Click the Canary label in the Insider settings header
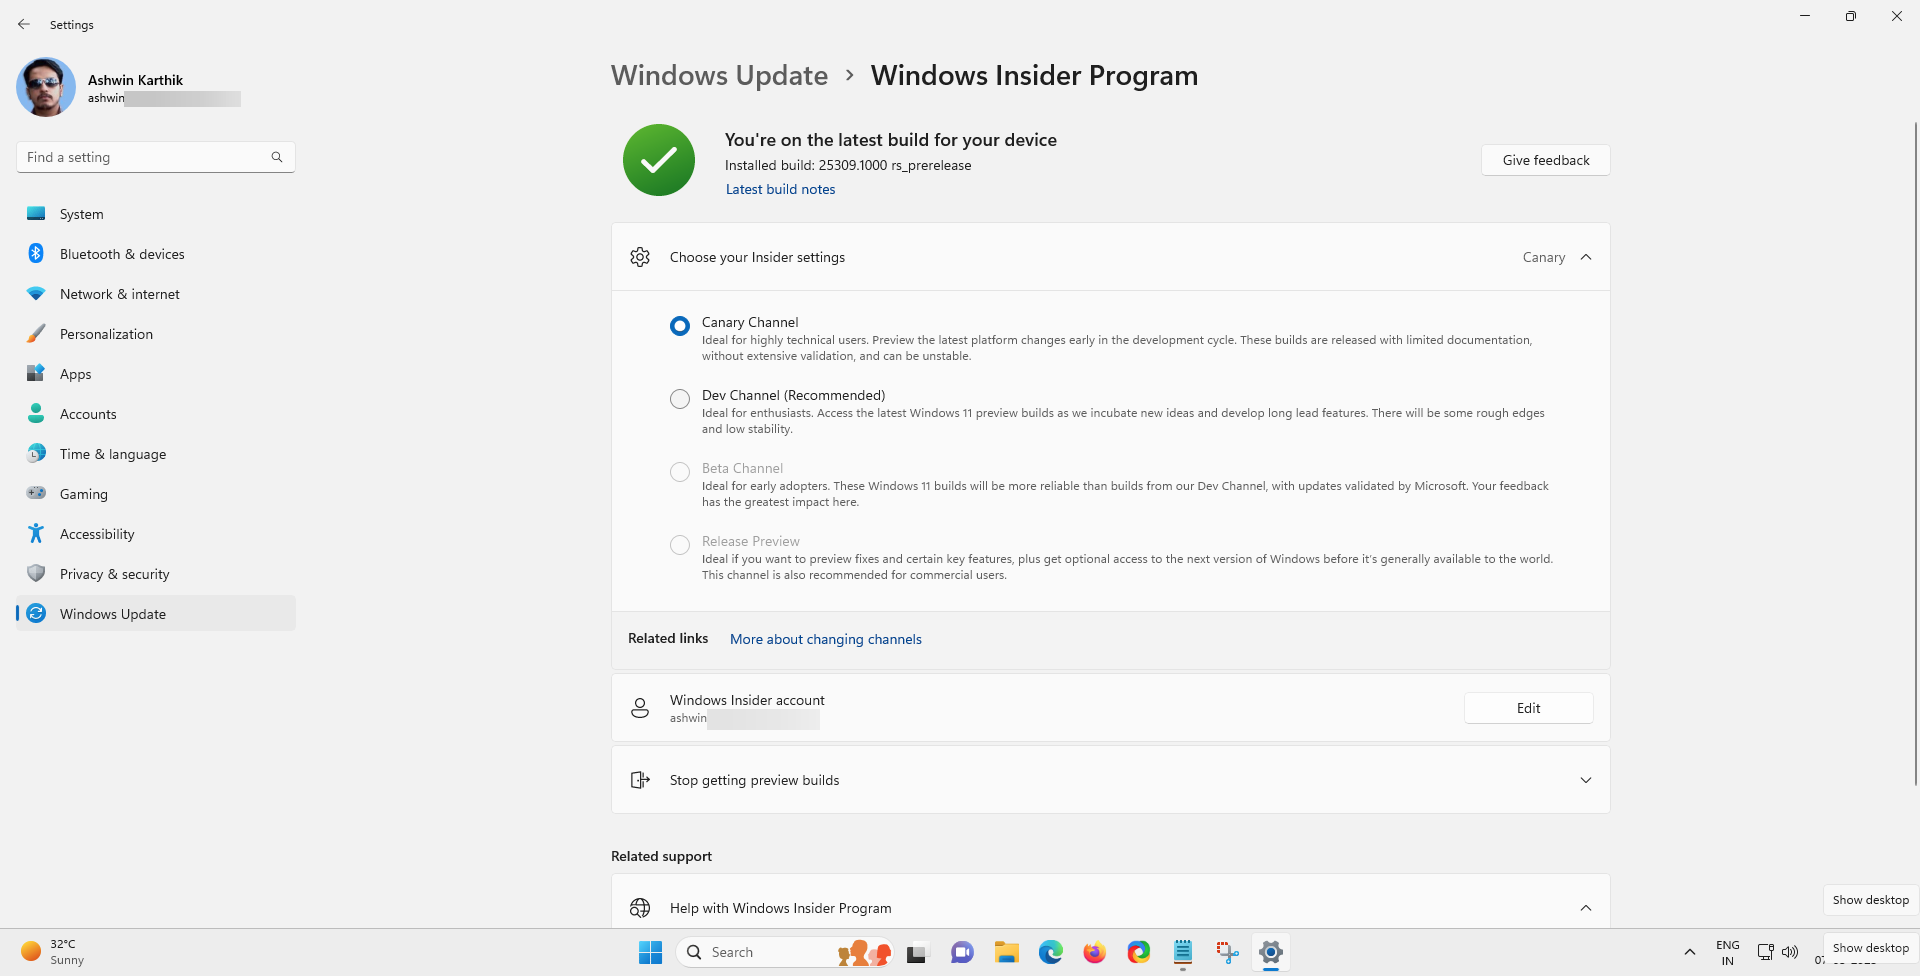 tap(1543, 257)
